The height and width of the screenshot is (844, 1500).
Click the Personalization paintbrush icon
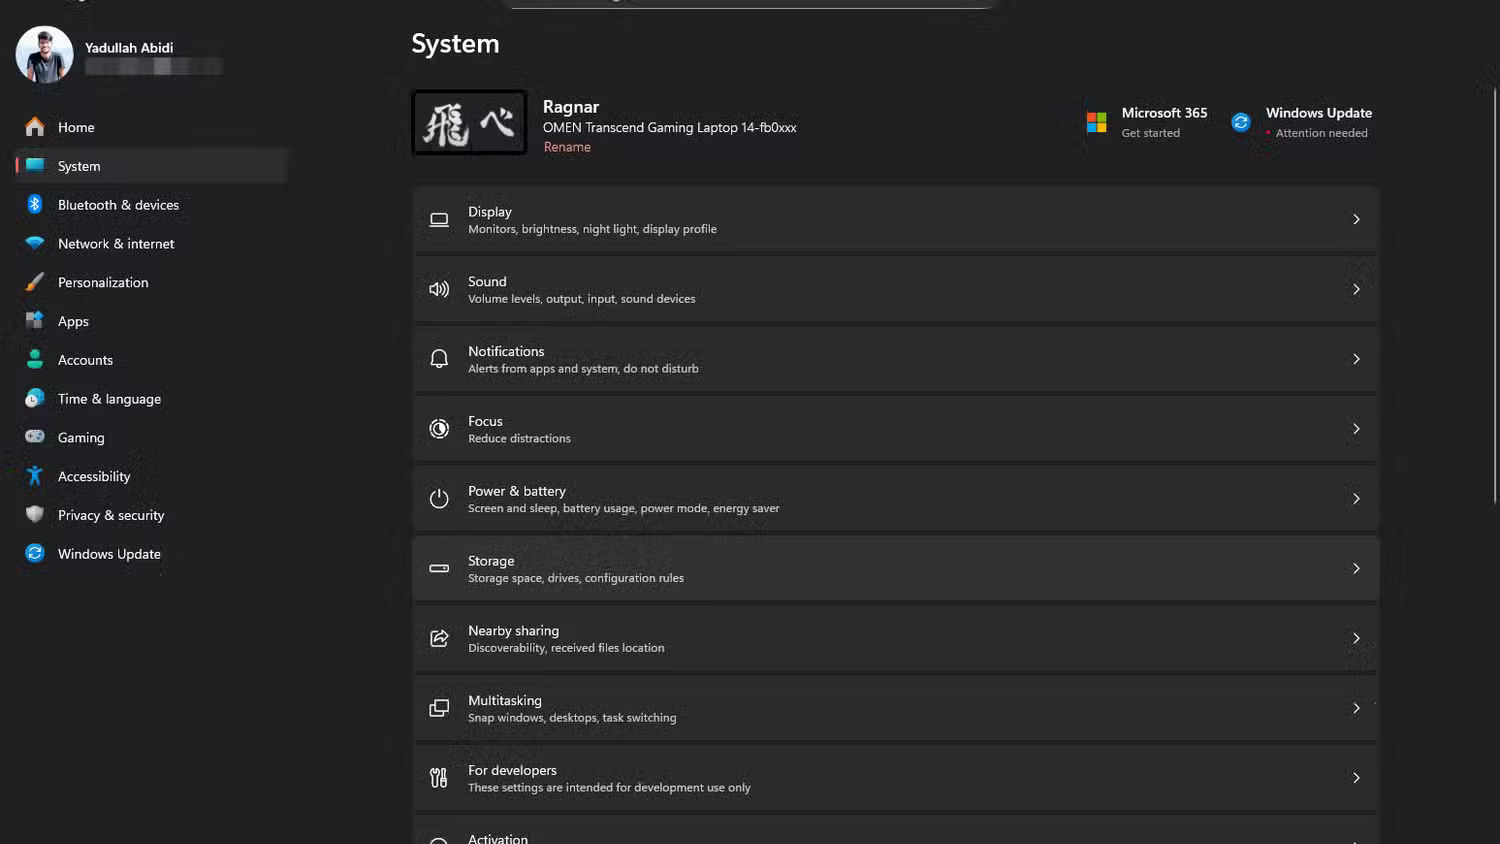[x=35, y=282]
